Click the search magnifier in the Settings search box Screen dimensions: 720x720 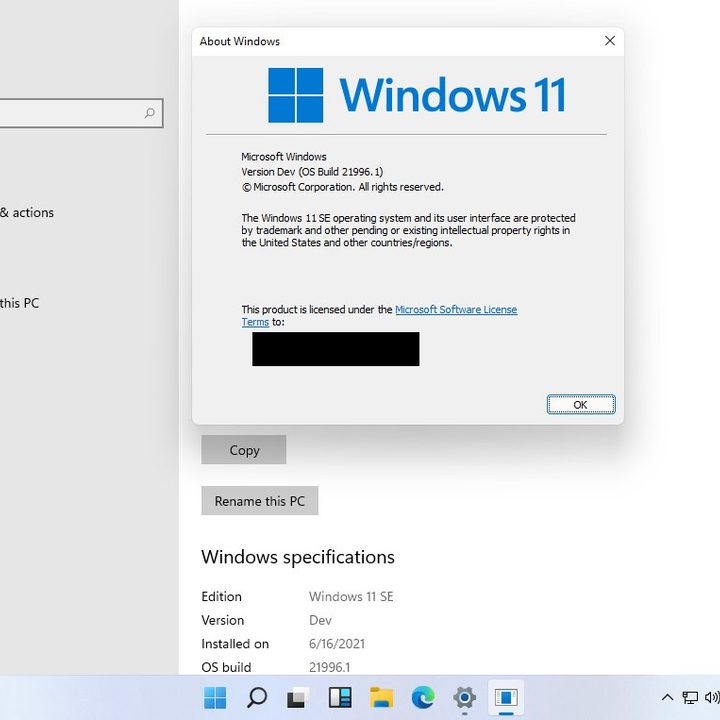150,113
